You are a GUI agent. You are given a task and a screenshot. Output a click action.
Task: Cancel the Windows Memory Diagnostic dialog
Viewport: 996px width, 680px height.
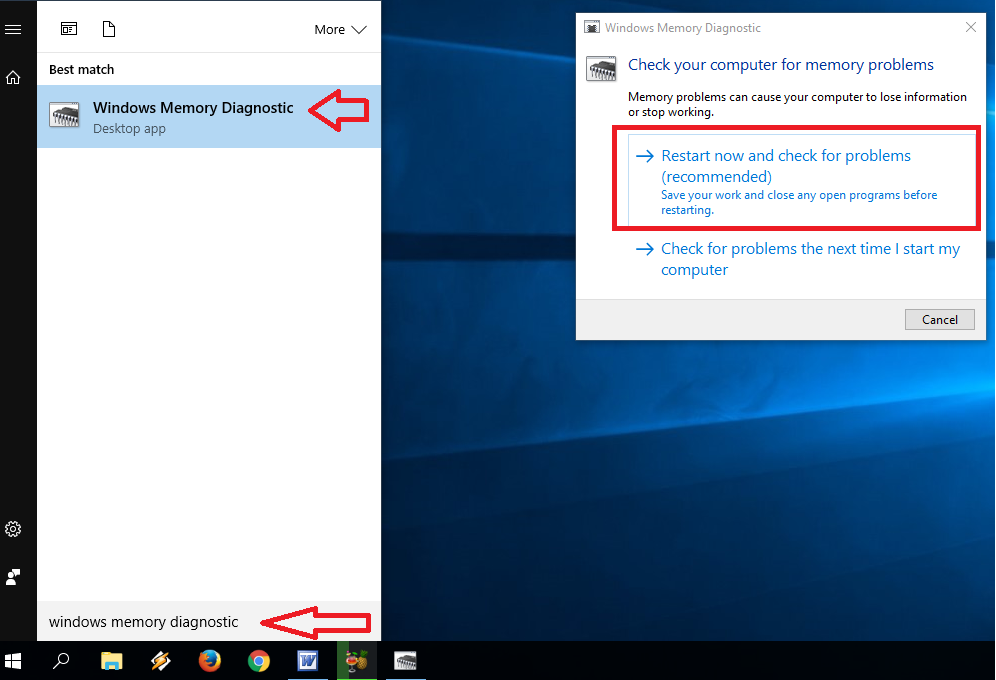pyautogui.click(x=939, y=319)
